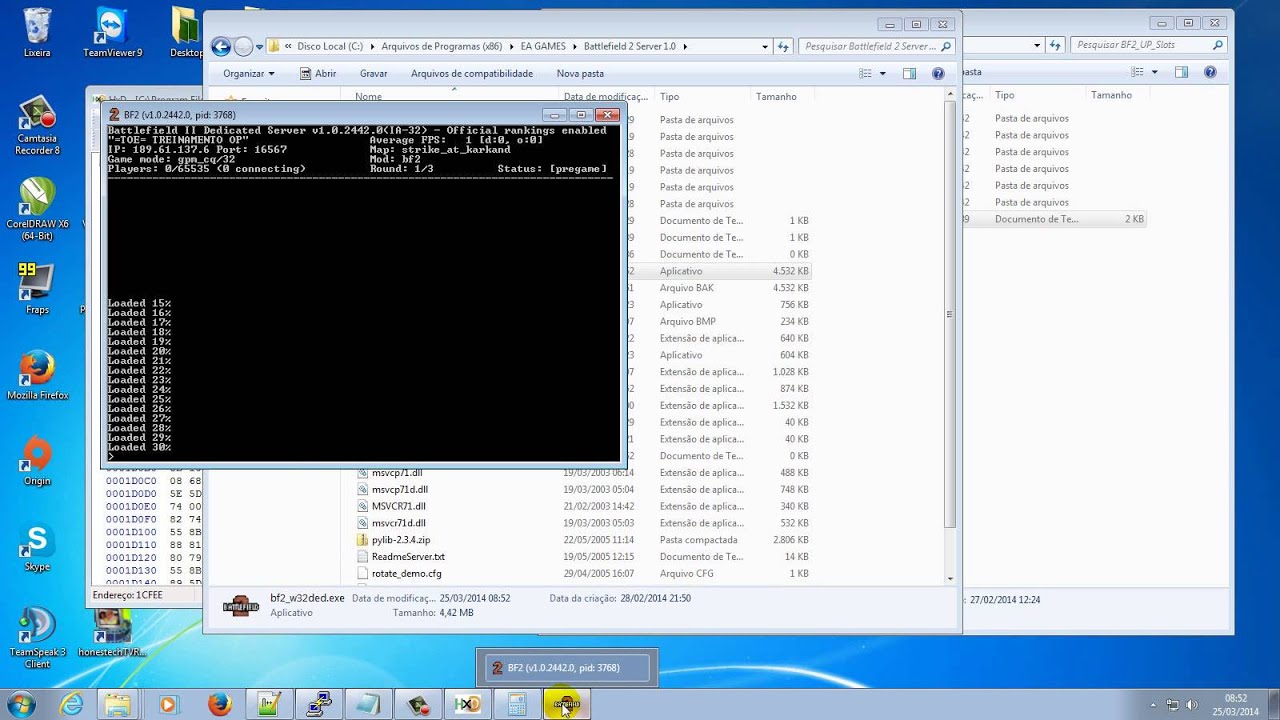1280x720 pixels.
Task: Focus the Pesquisar BF2_UP_Slots search field
Action: tap(1147, 45)
